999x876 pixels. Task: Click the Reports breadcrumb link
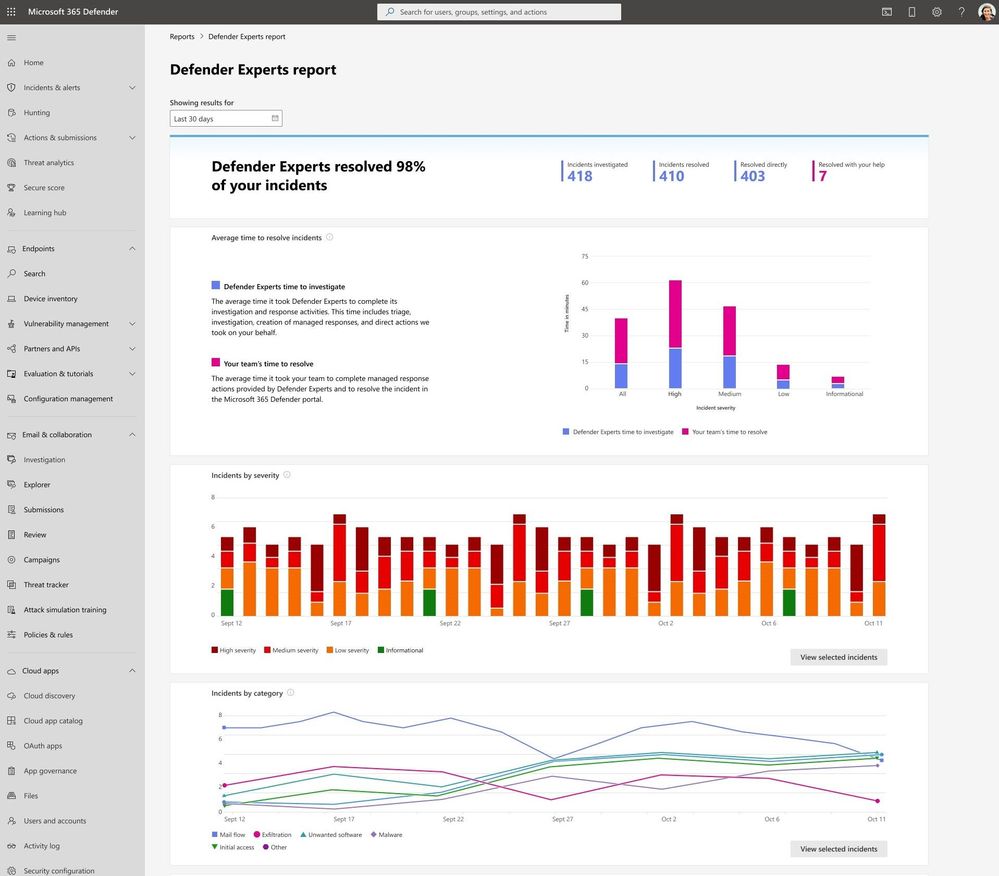click(182, 36)
